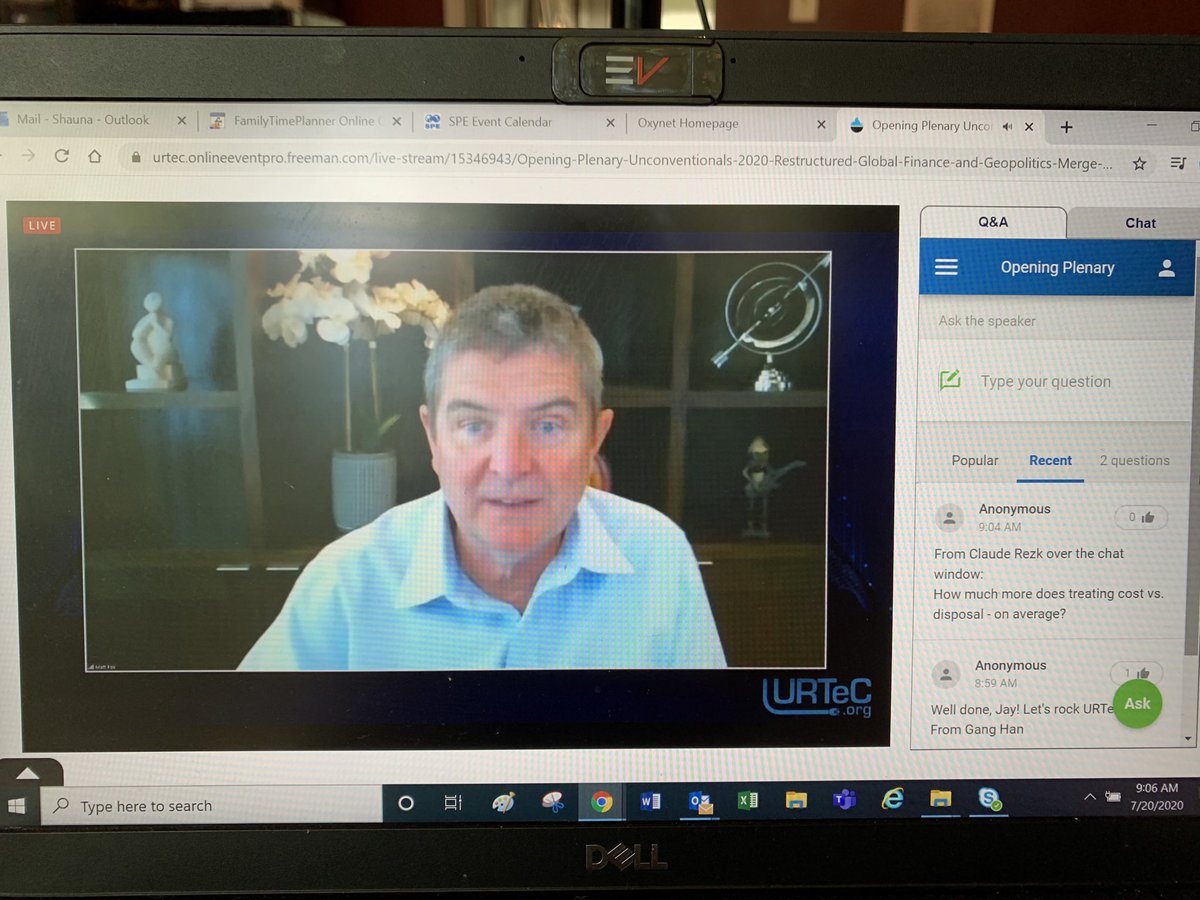1200x900 pixels.
Task: View site info via the padlock icon
Action: (137, 158)
